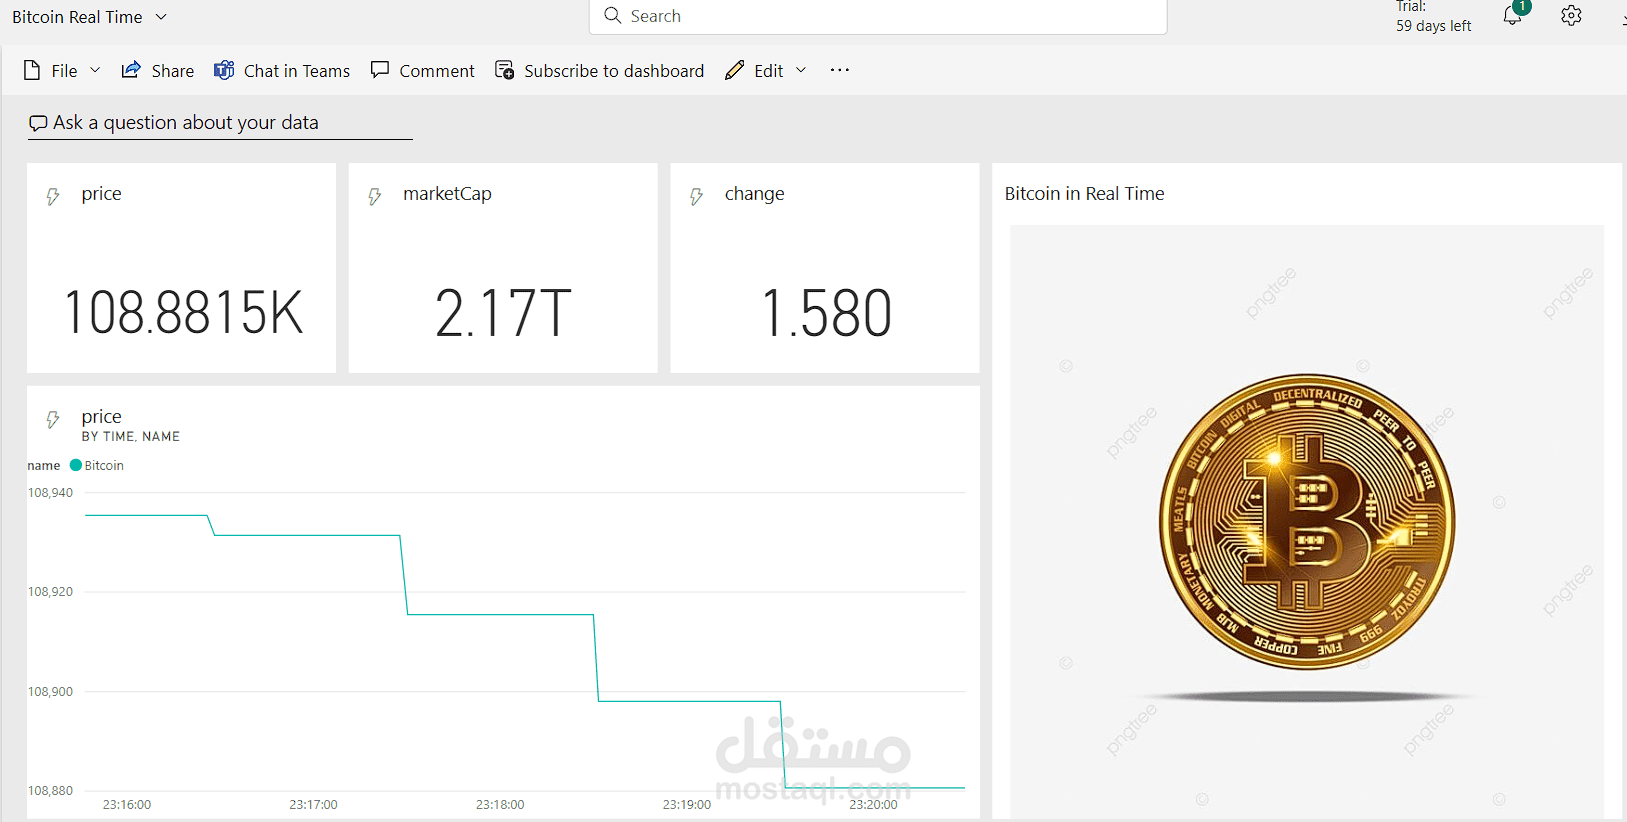Expand the File dropdown chevron
The width and height of the screenshot is (1627, 822).
[95, 70]
